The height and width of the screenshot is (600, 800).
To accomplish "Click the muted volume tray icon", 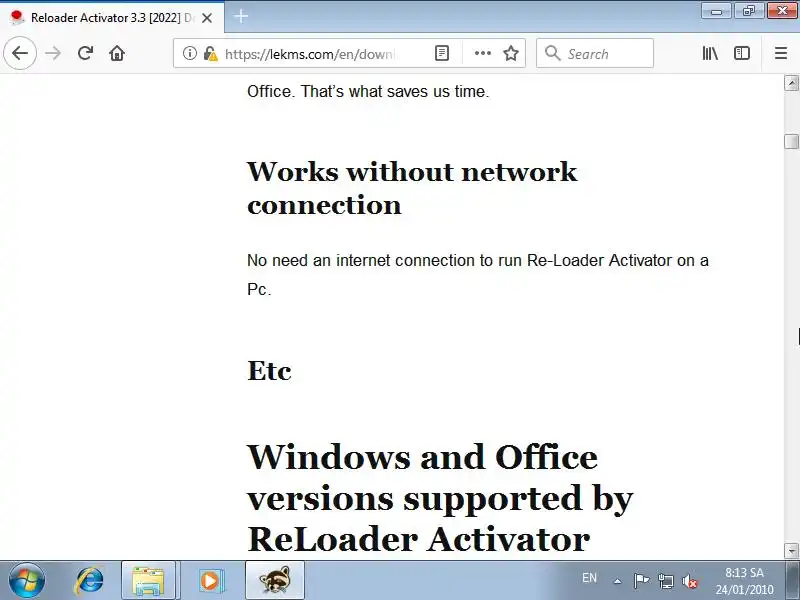I will coord(690,581).
